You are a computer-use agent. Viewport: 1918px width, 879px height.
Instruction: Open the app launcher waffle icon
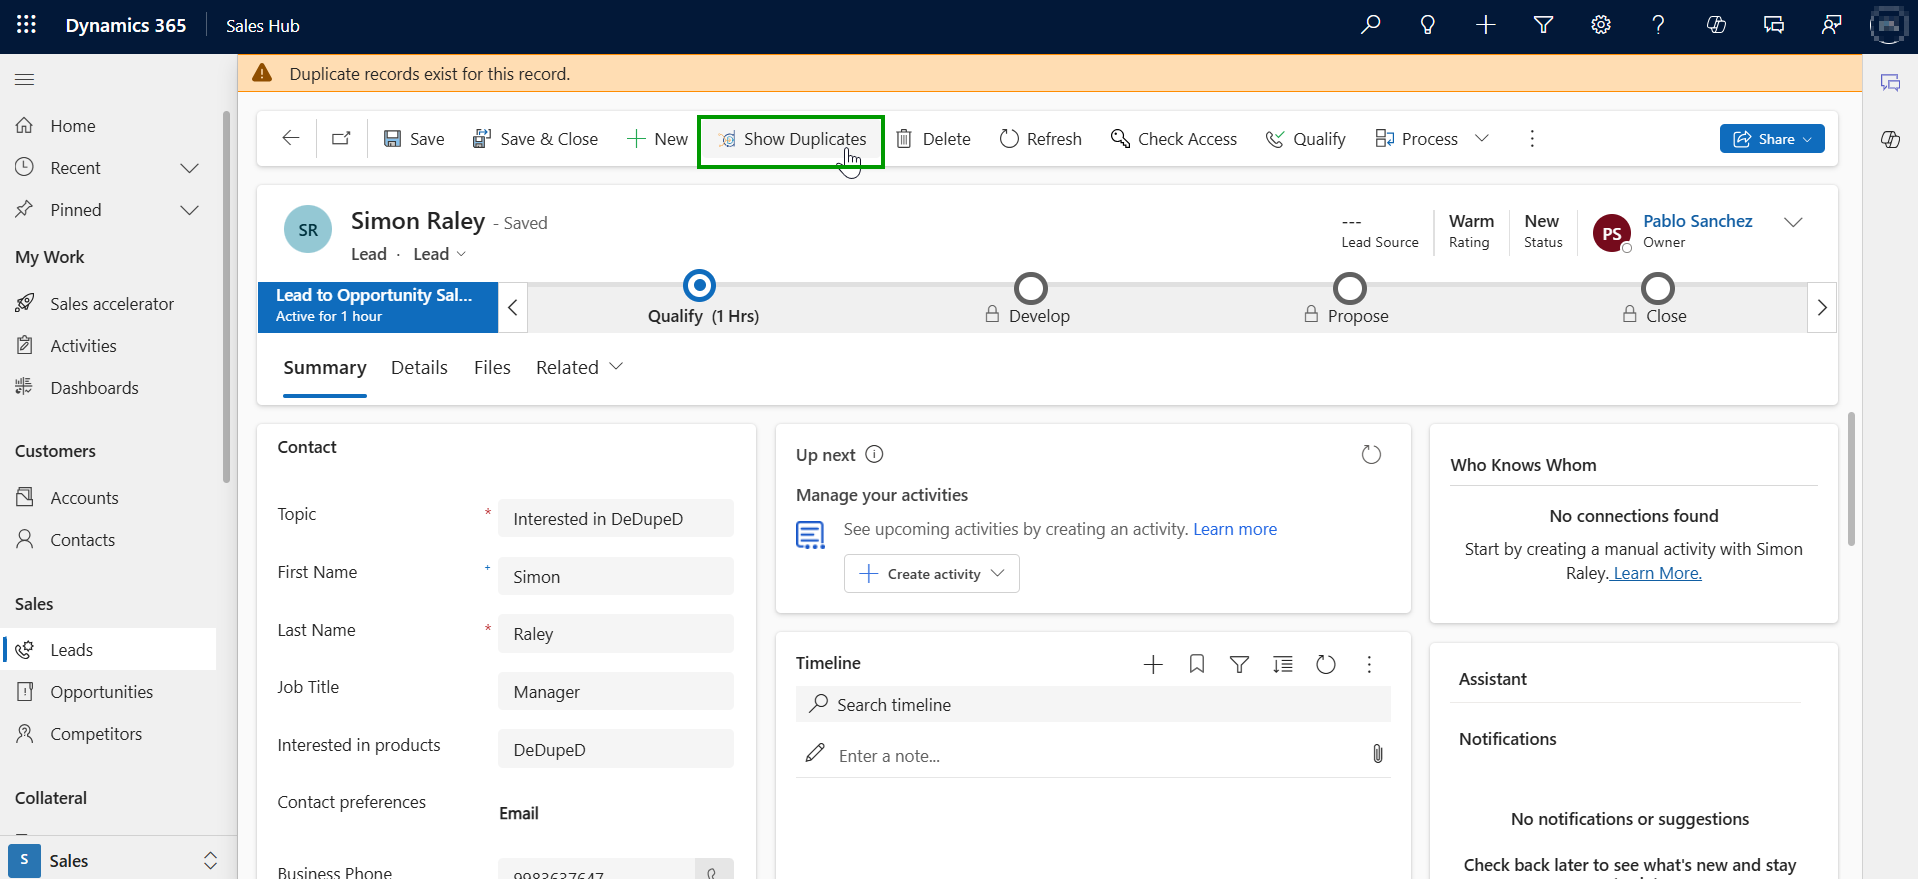27,25
